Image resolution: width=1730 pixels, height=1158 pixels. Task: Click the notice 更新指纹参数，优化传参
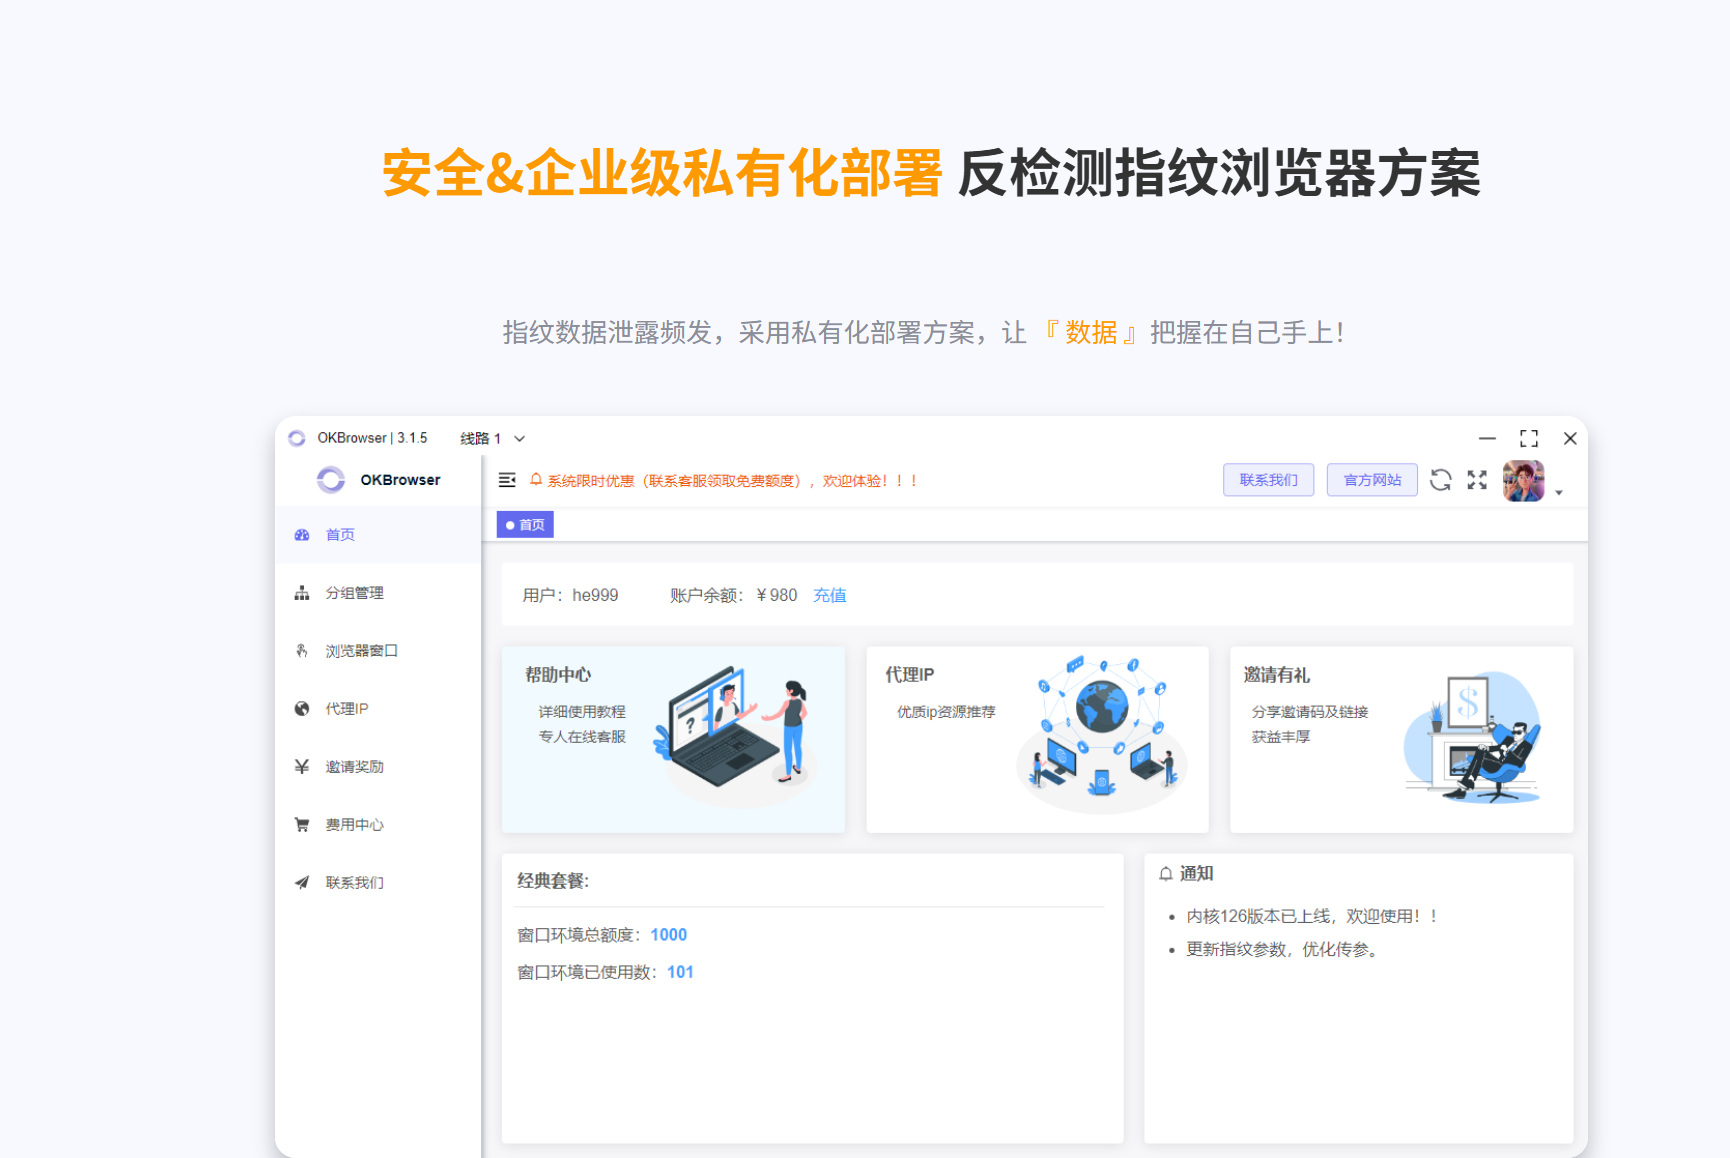click(1284, 949)
